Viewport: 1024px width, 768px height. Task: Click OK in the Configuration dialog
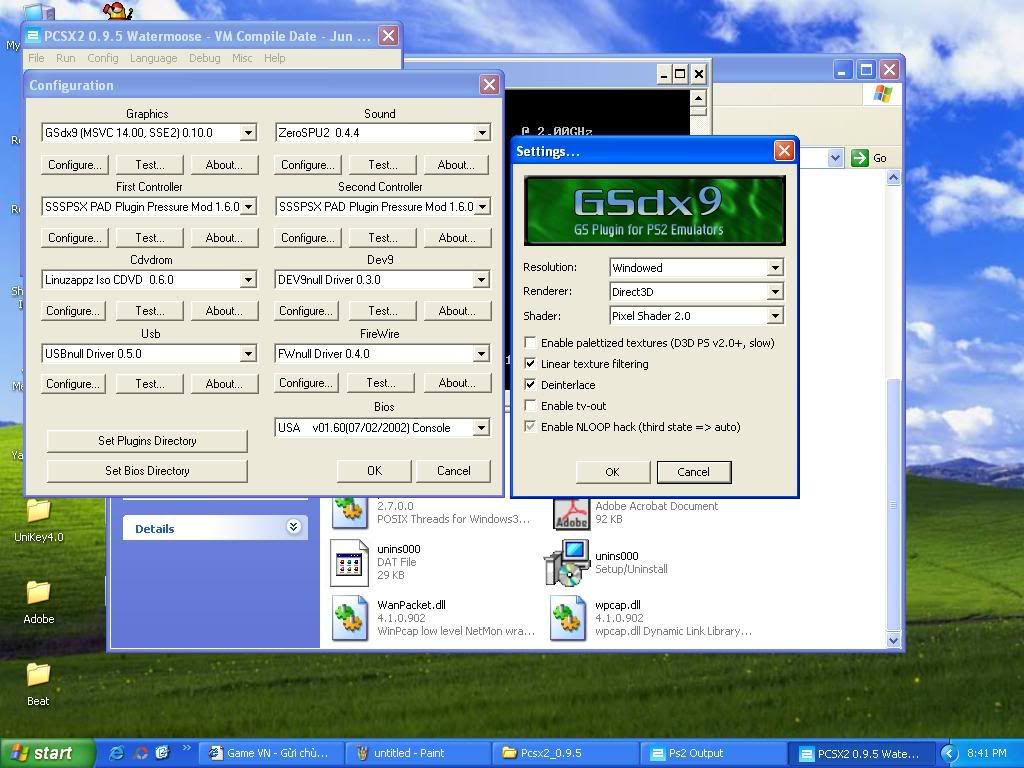pos(374,471)
